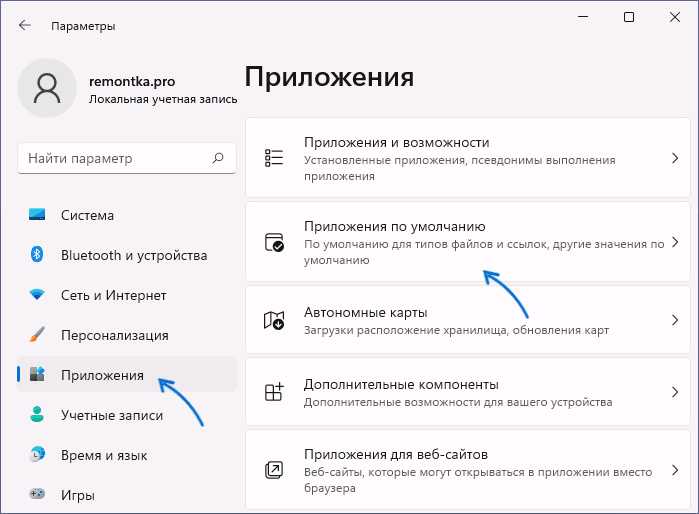This screenshot has width=699, height=514.
Task: Click the Приложения по умолчанию icon
Action: (x=274, y=242)
